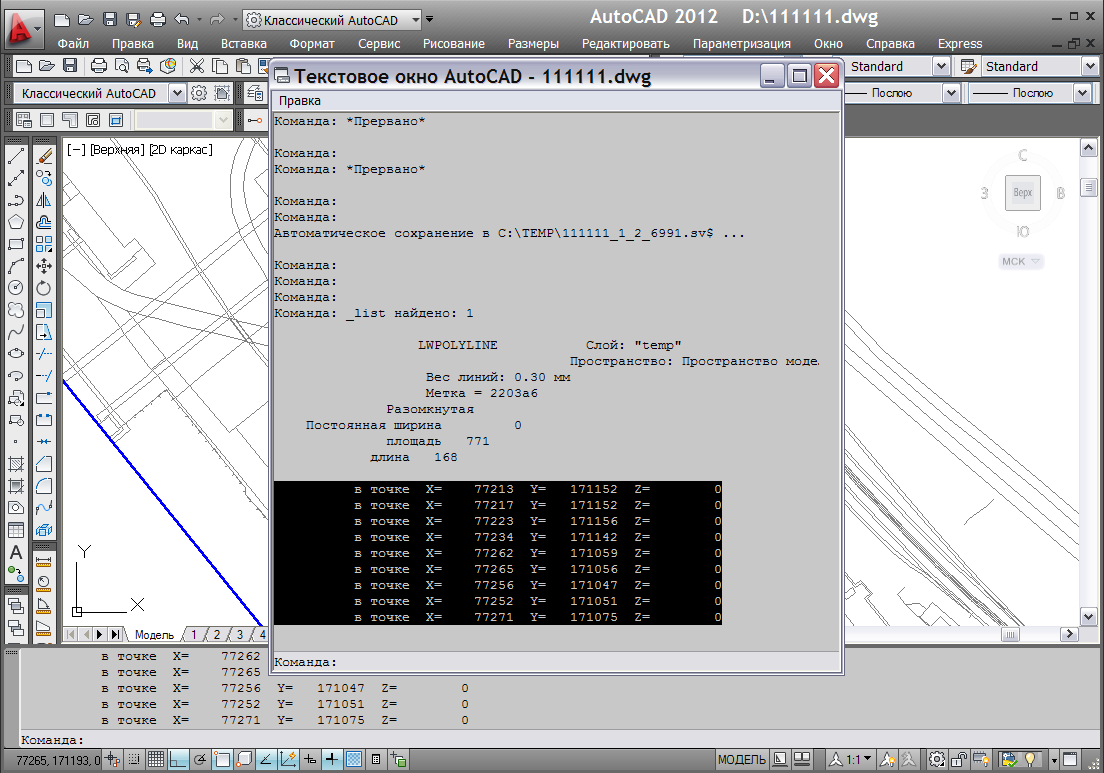The width and height of the screenshot is (1104, 773).
Task: Toggle lineweight display in status bar
Action: (x=331, y=760)
